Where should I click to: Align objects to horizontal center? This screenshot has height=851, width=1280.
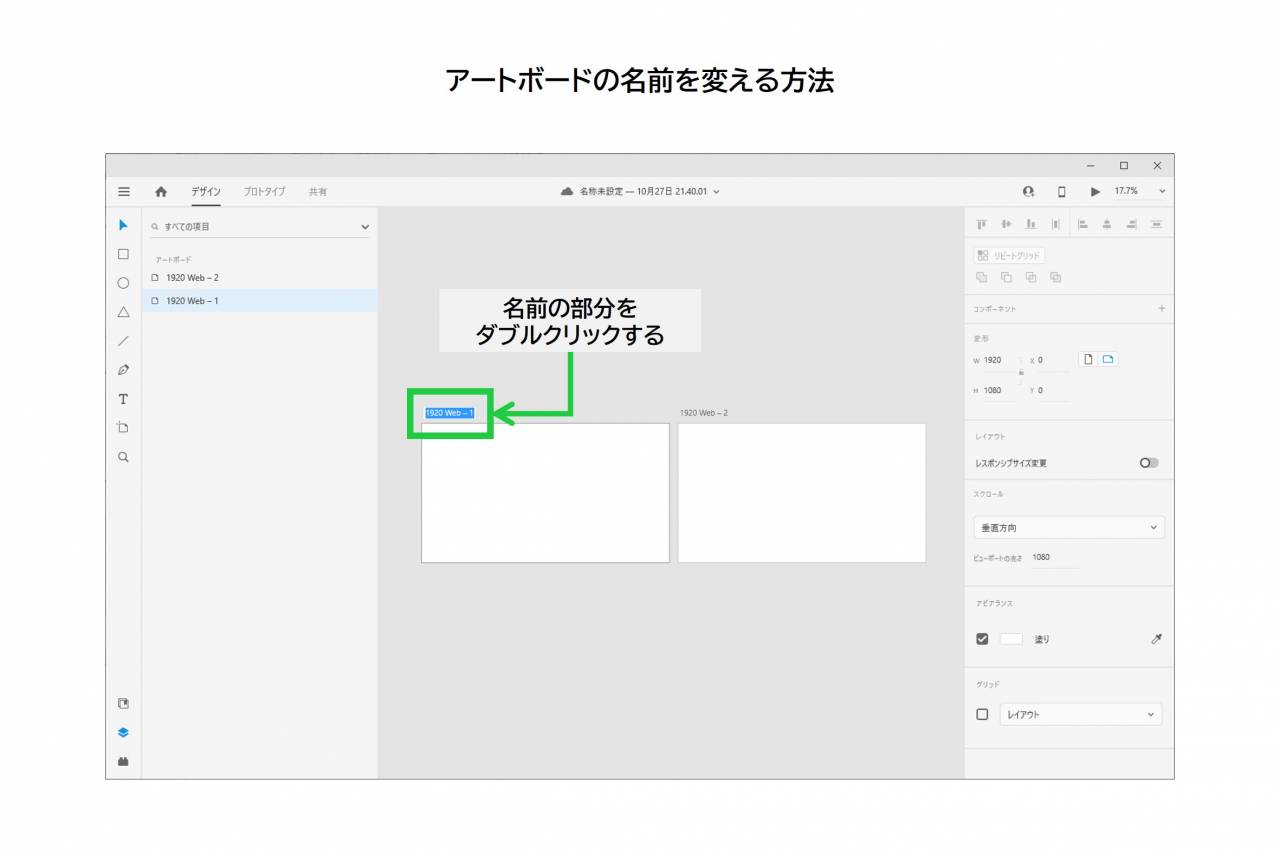[1107, 225]
